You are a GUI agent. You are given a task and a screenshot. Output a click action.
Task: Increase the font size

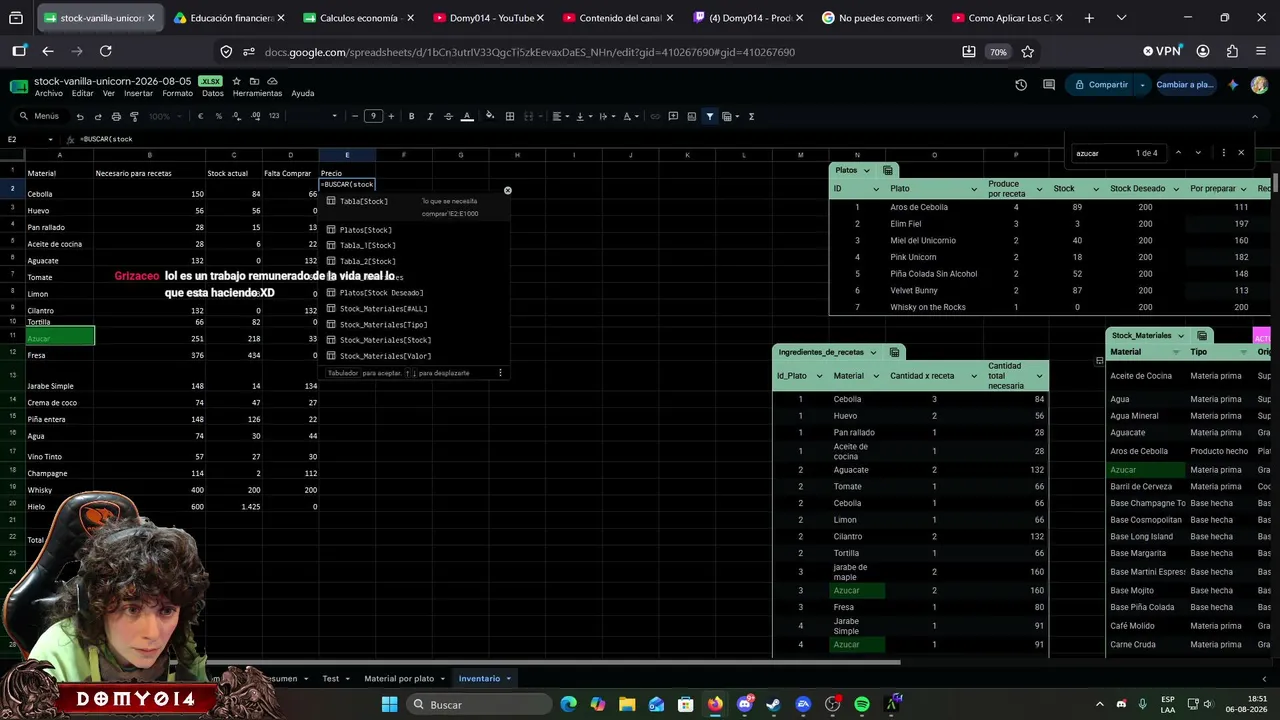(x=391, y=116)
